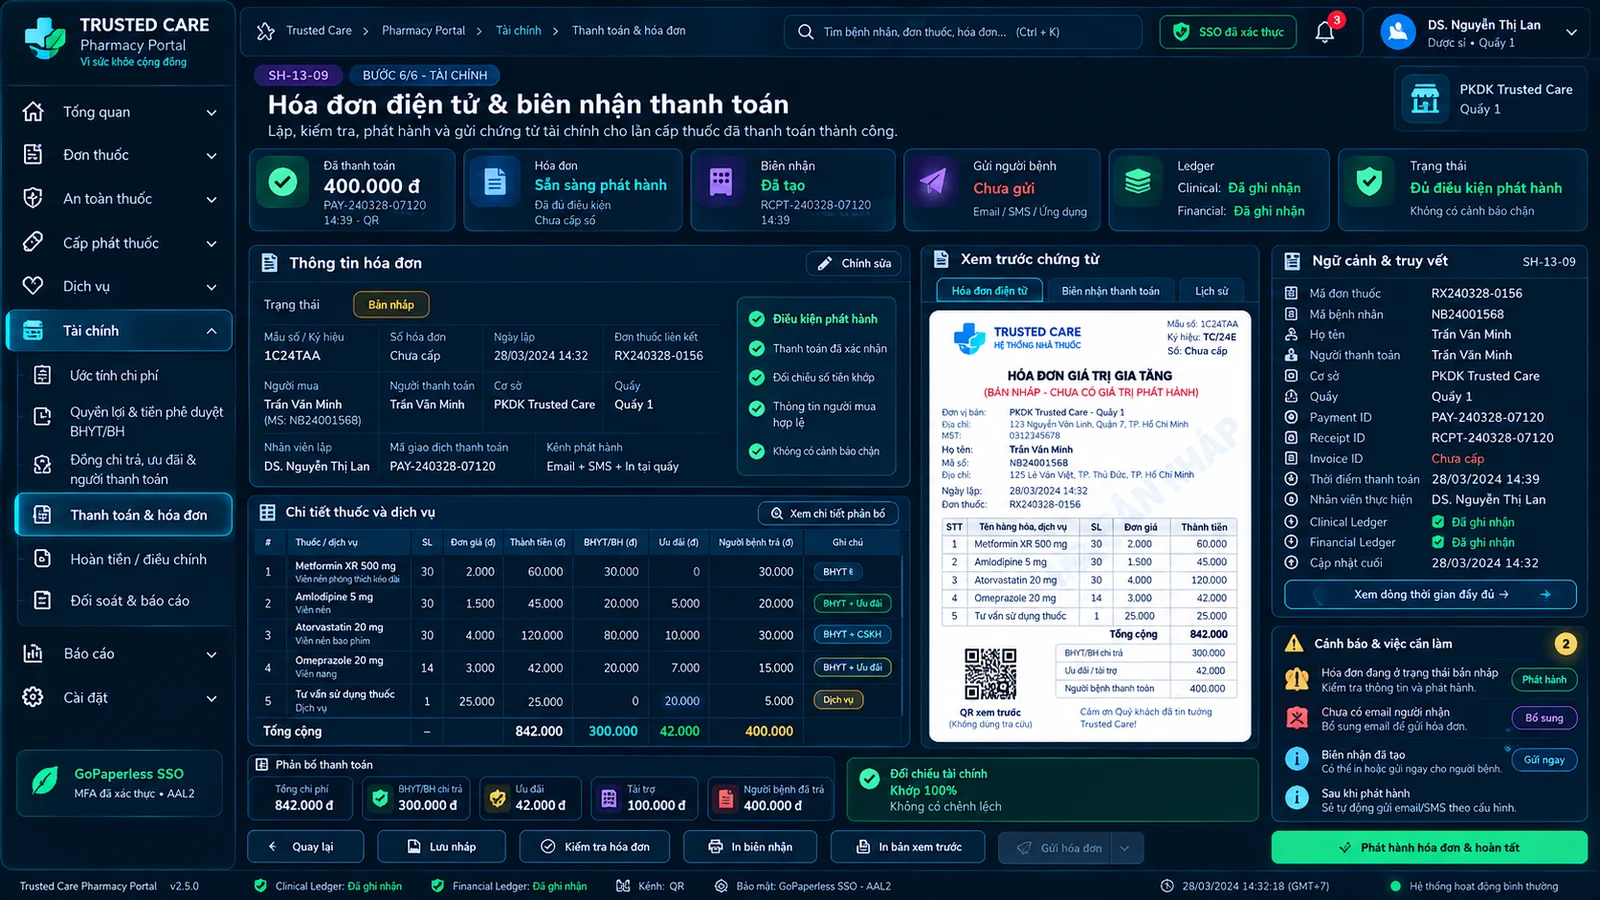Click the GoPaperless SSO leaf icon
Image resolution: width=1600 pixels, height=900 pixels.
45,781
